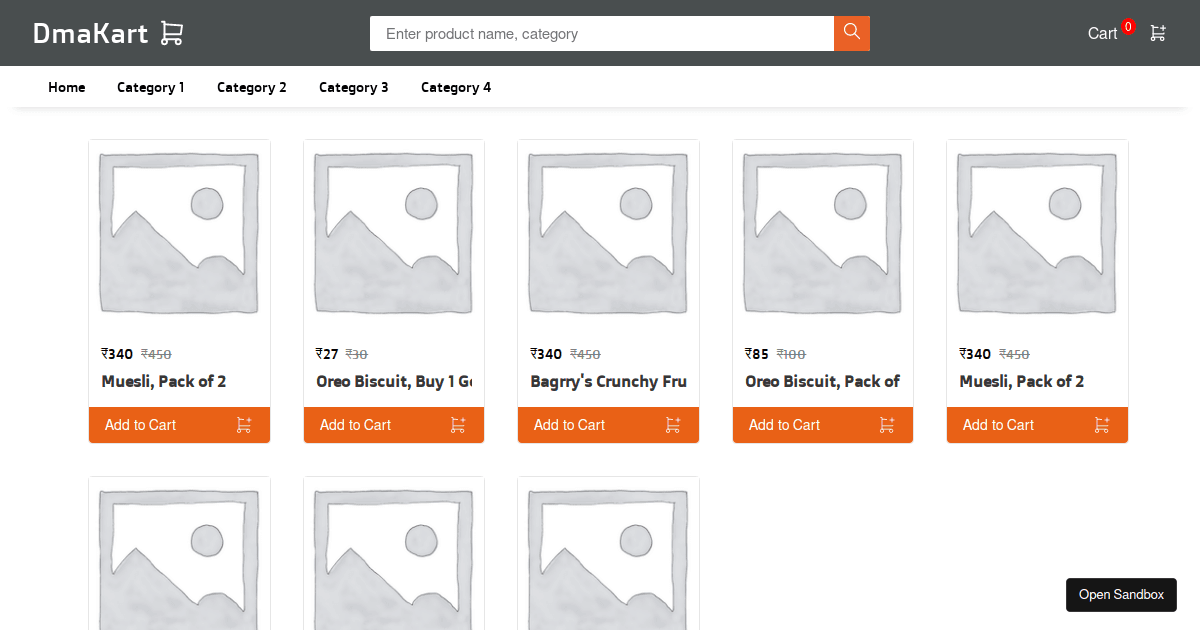Click the struck-through ₹30 price
Image resolution: width=1200 pixels, height=630 pixels.
tap(357, 354)
